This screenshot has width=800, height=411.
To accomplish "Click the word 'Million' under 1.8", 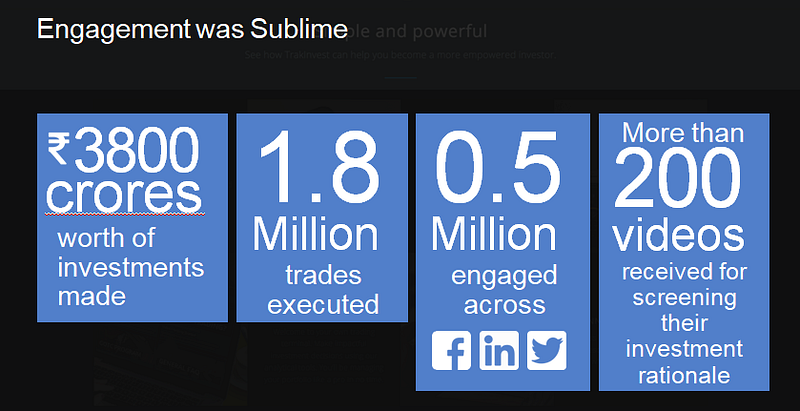I will point(316,234).
